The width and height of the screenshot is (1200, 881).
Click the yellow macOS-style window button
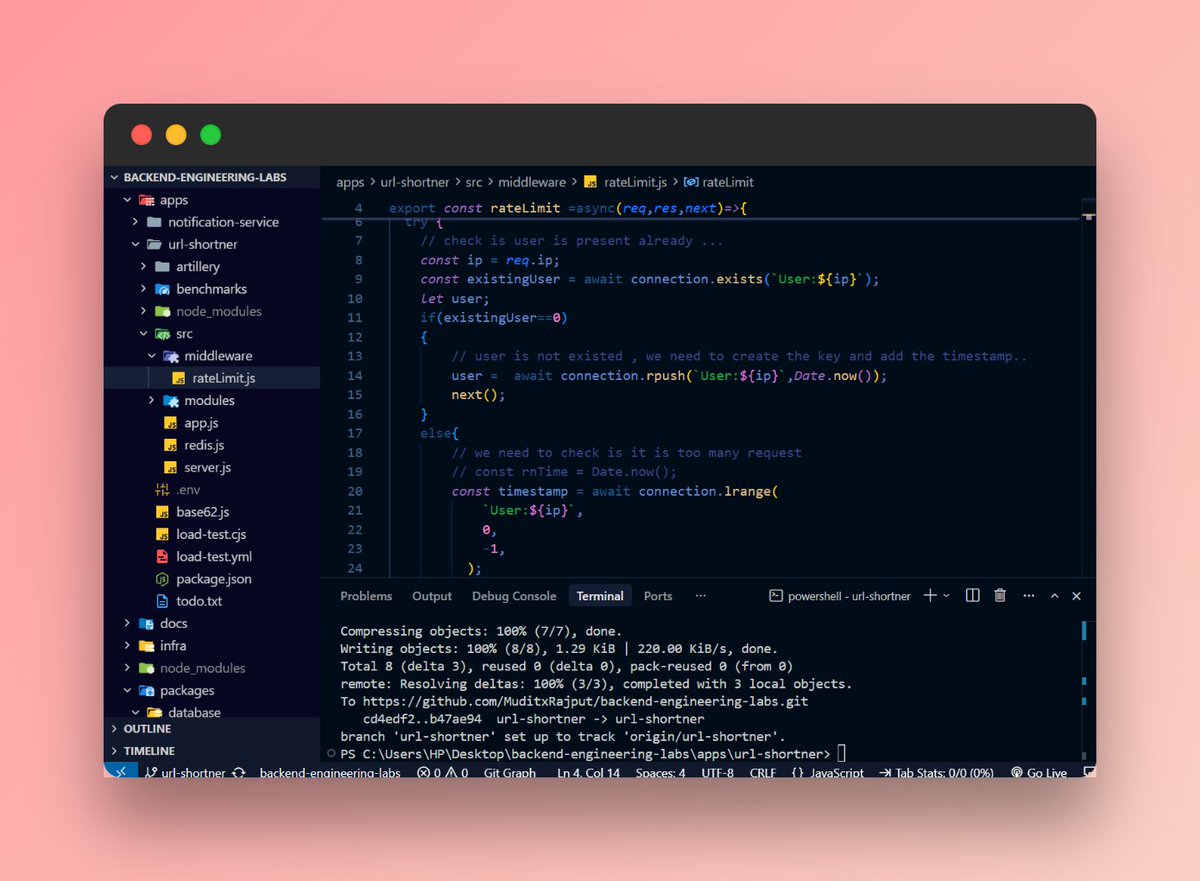(x=176, y=135)
